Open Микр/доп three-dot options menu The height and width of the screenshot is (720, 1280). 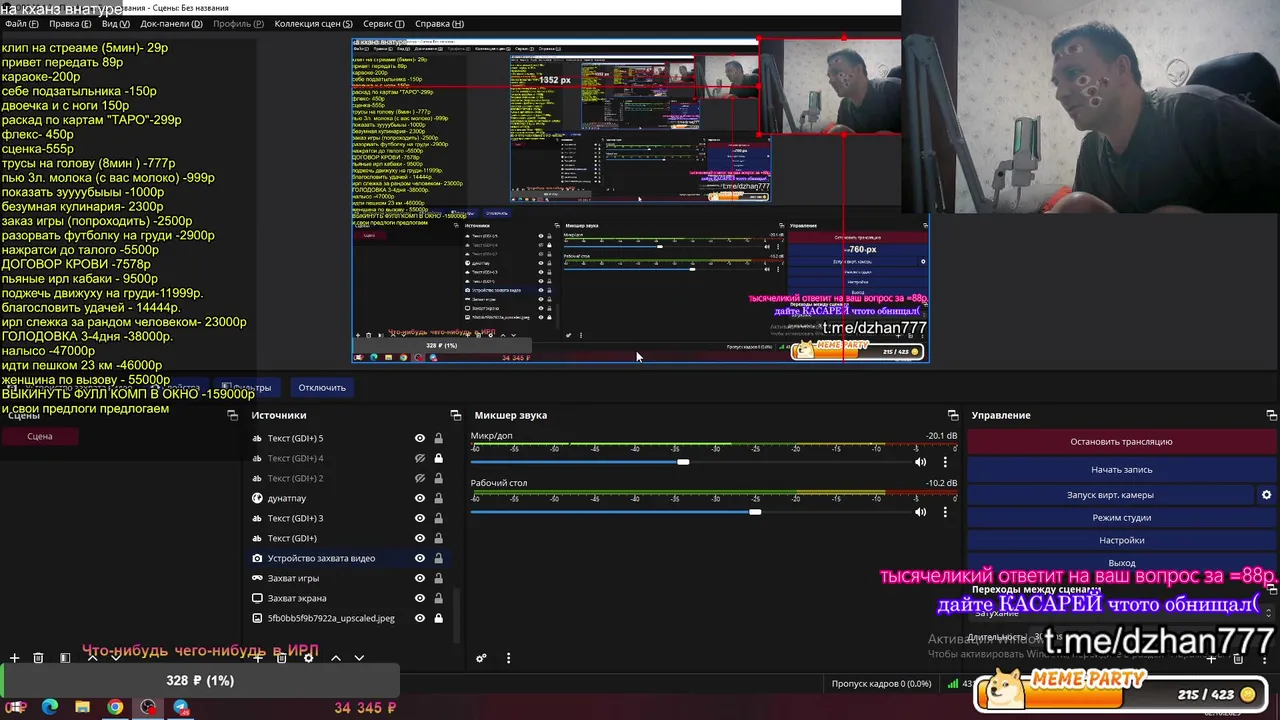tap(945, 462)
